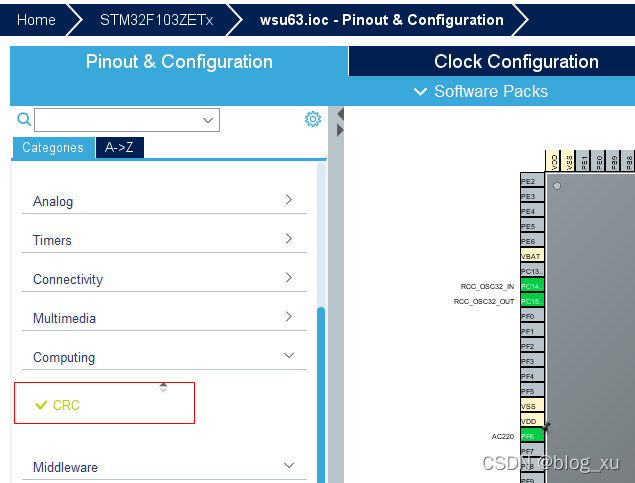The height and width of the screenshot is (483, 635).
Task: Click the PE1 pin in top row
Action: click(x=584, y=161)
